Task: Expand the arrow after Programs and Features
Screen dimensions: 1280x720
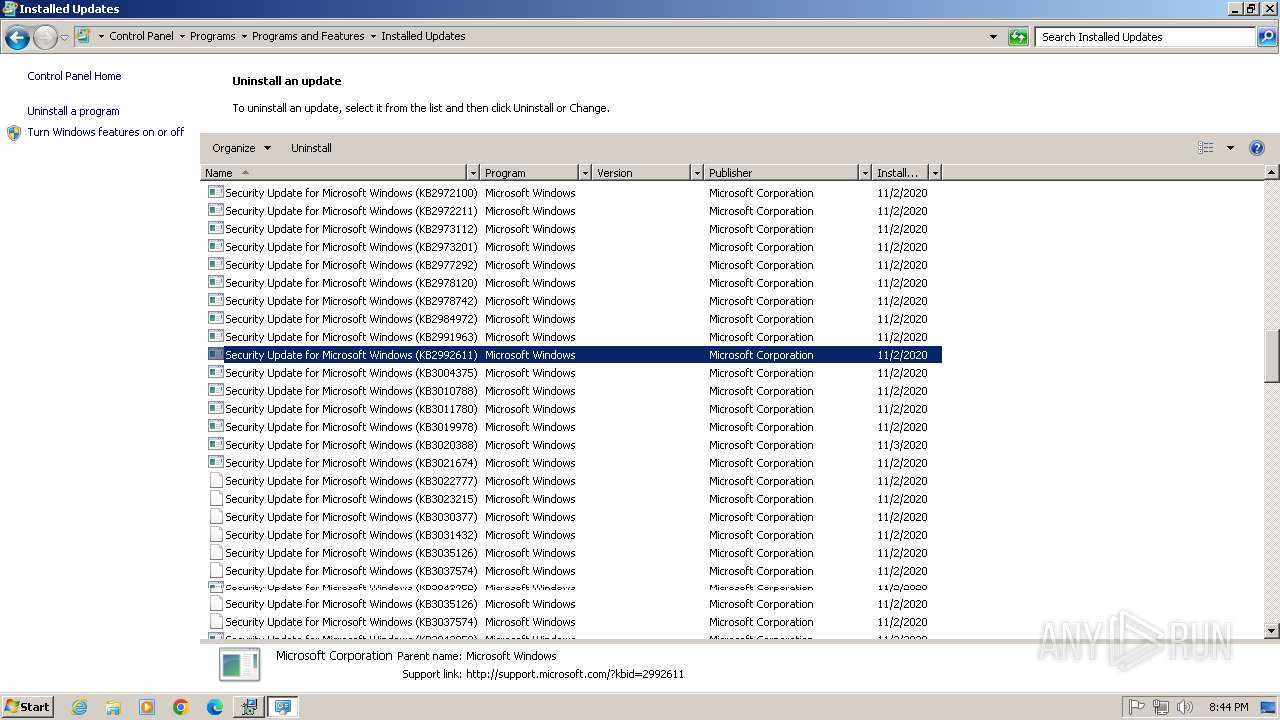Action: point(373,36)
